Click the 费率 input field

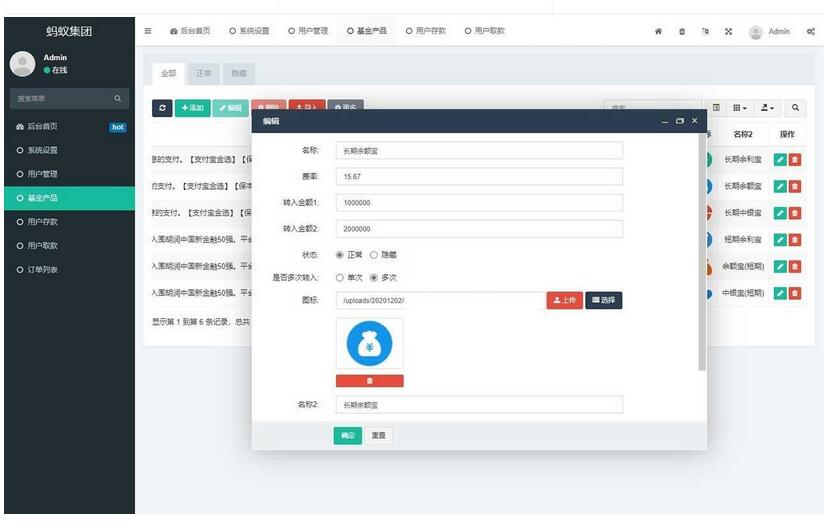[479, 176]
